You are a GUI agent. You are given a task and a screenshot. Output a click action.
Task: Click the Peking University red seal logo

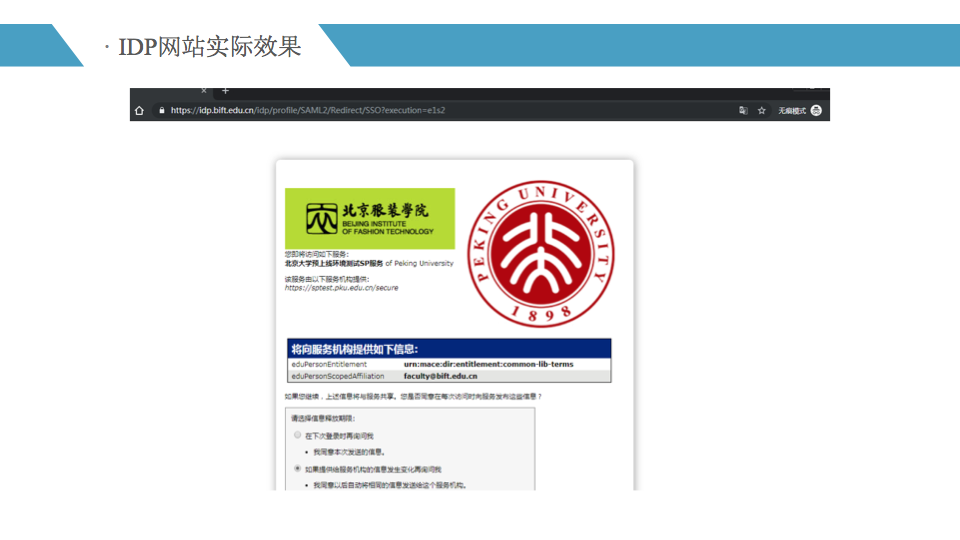tap(541, 254)
